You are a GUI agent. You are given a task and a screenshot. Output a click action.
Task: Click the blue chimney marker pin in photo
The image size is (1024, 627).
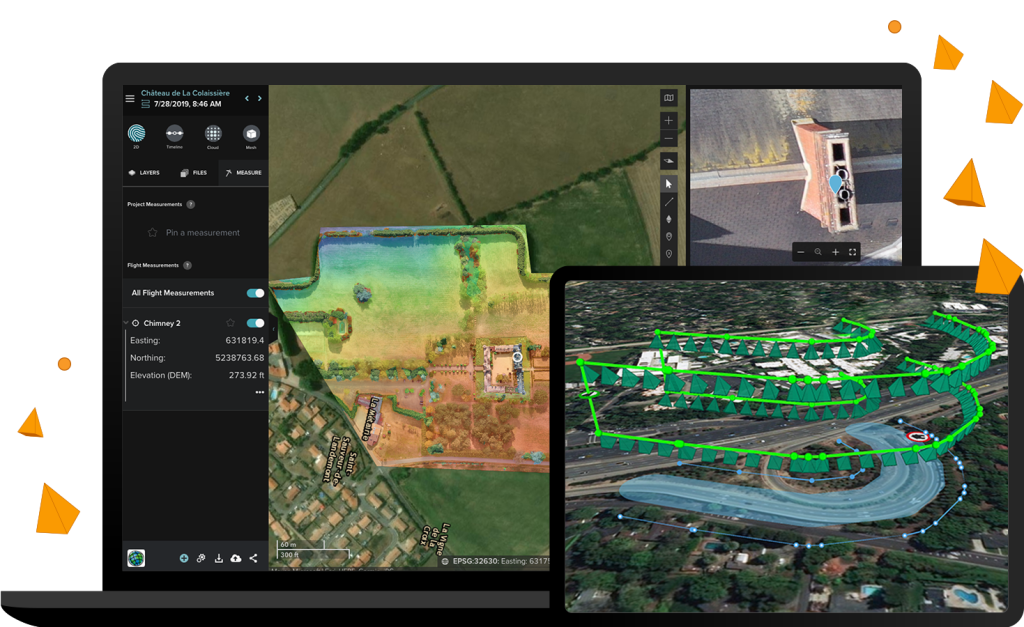click(x=836, y=184)
